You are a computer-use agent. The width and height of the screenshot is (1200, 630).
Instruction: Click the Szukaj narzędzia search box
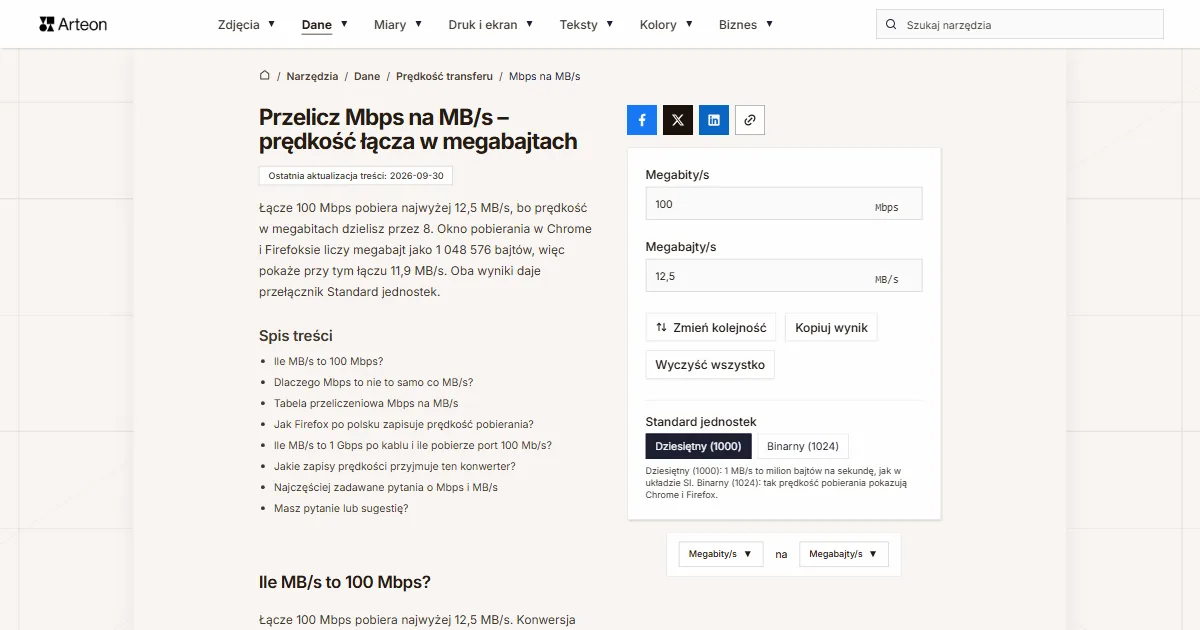(1020, 25)
